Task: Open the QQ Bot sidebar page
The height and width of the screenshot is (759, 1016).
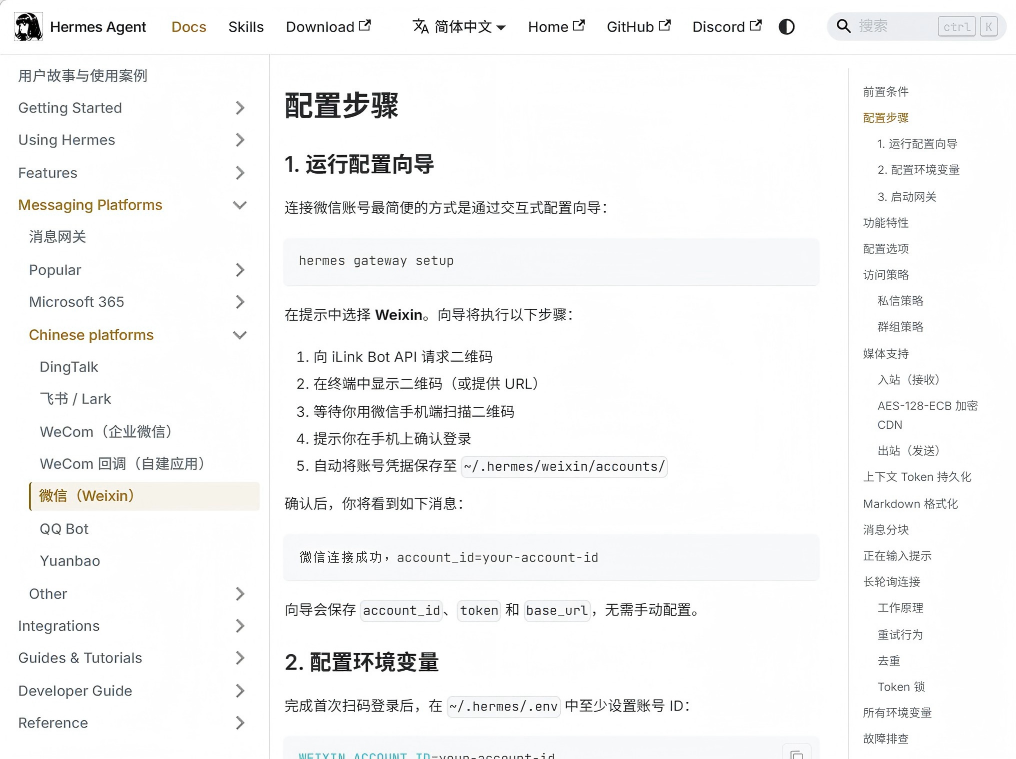Action: coord(64,529)
